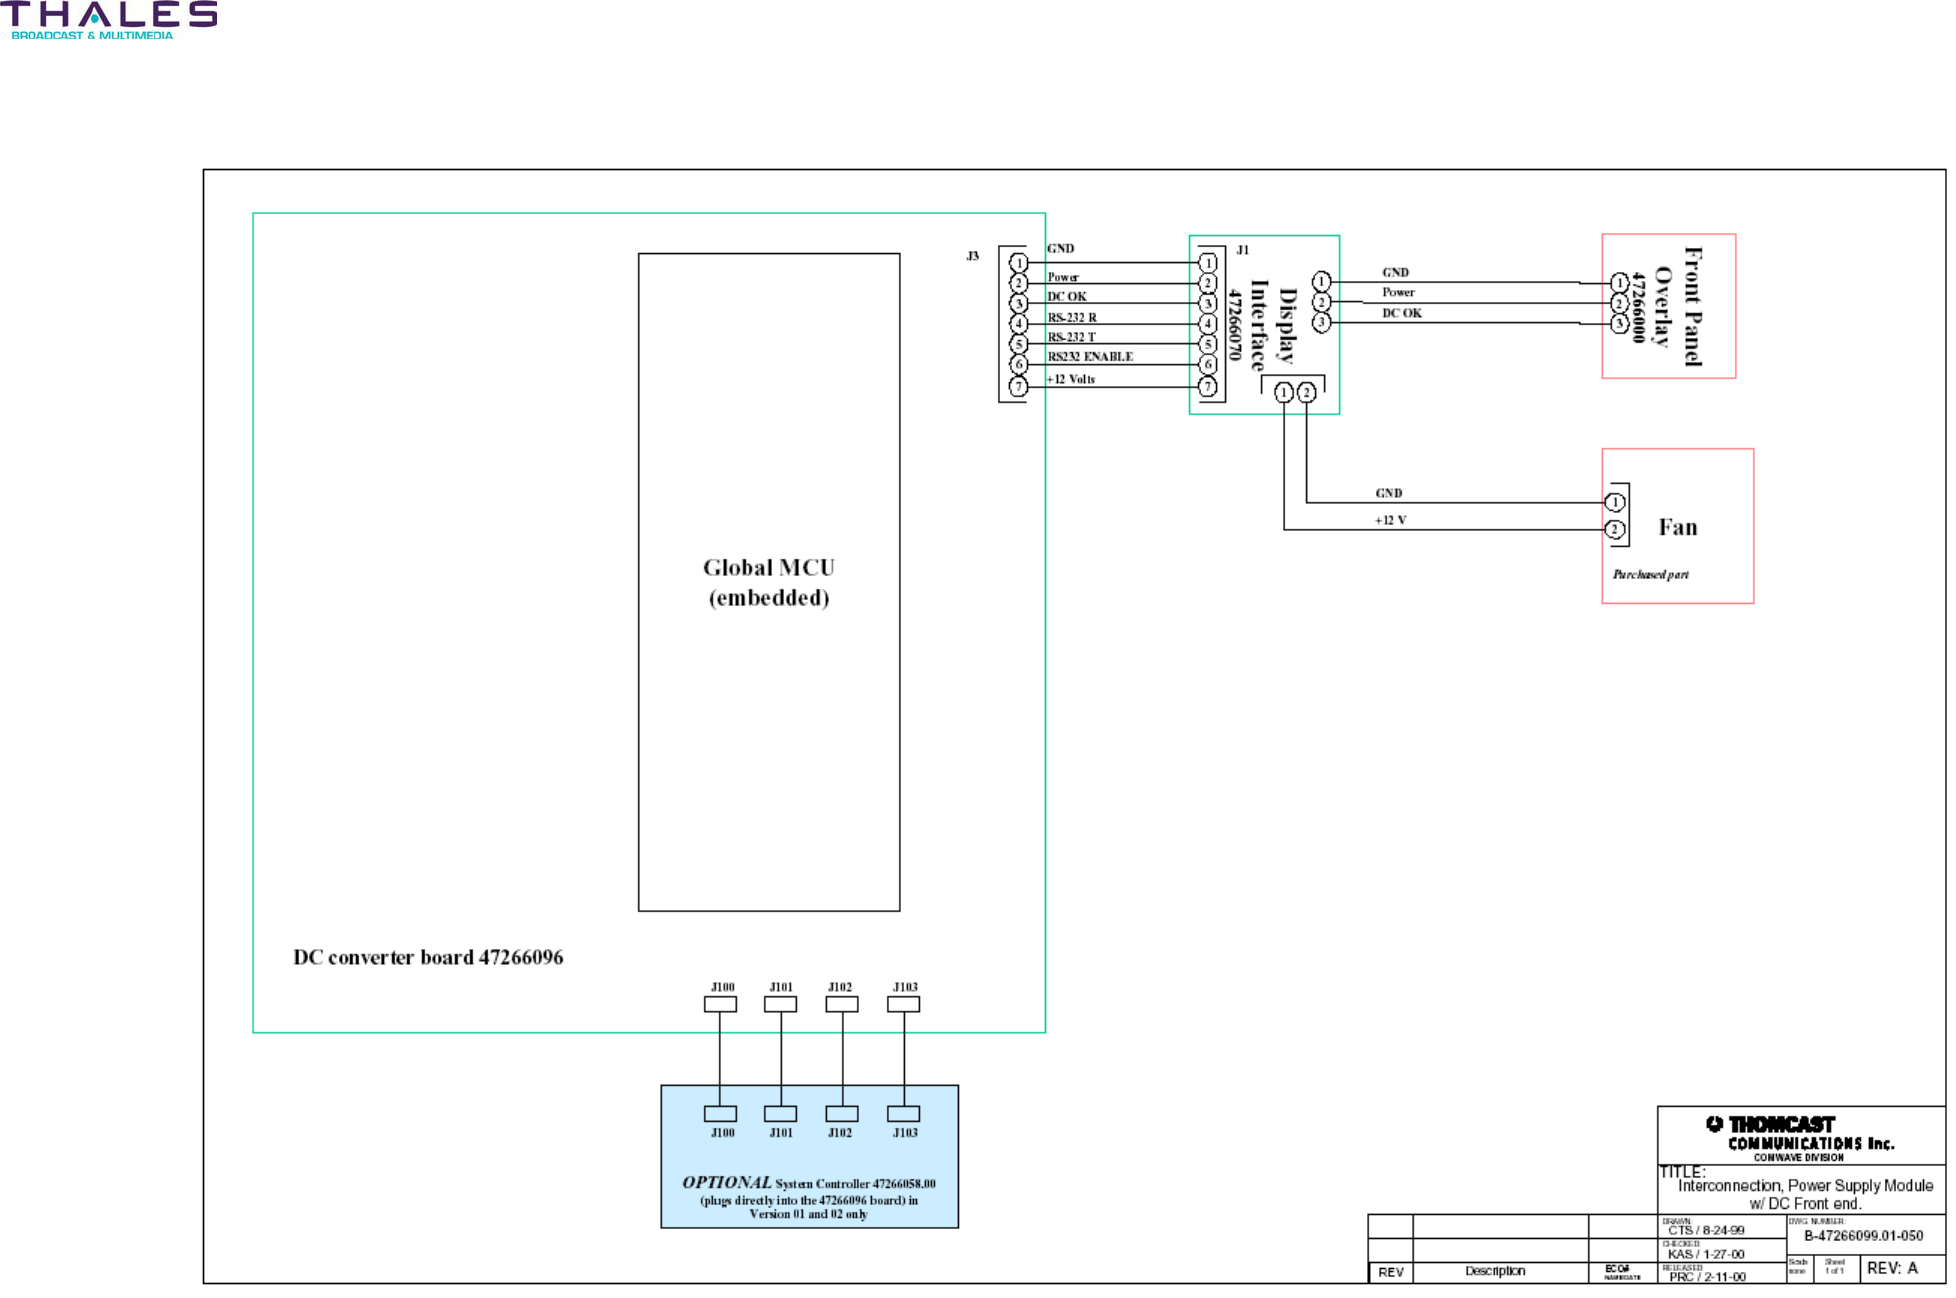Click the DC converter board 47266096 label

coord(428,958)
